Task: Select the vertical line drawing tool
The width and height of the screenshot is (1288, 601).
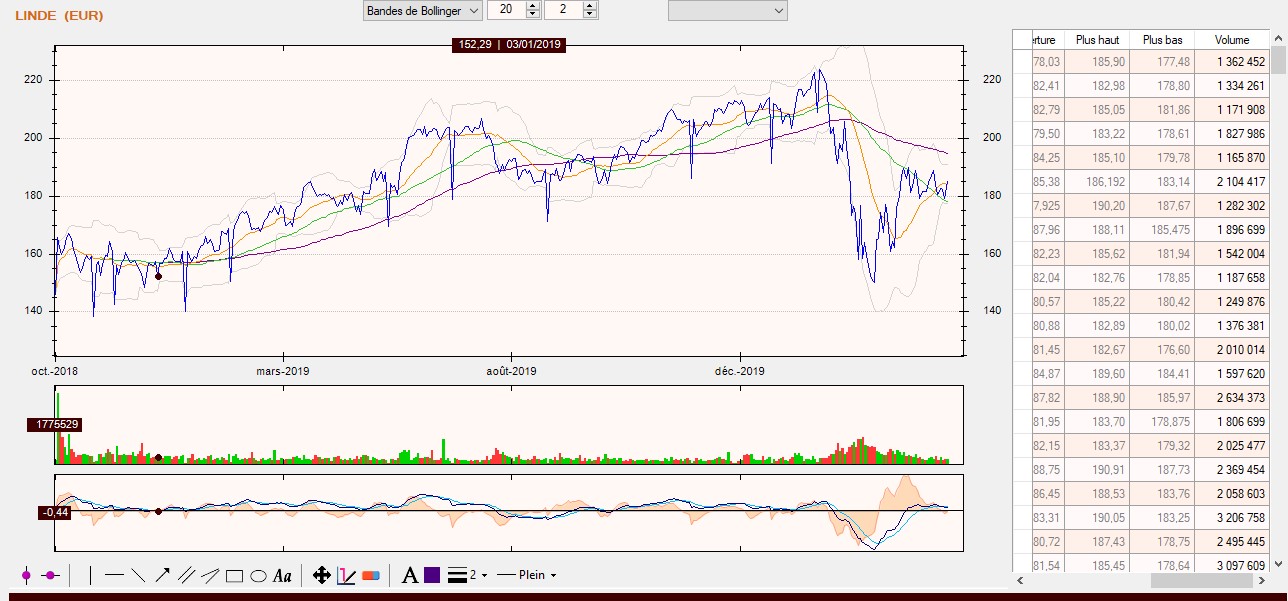Action: (x=90, y=575)
